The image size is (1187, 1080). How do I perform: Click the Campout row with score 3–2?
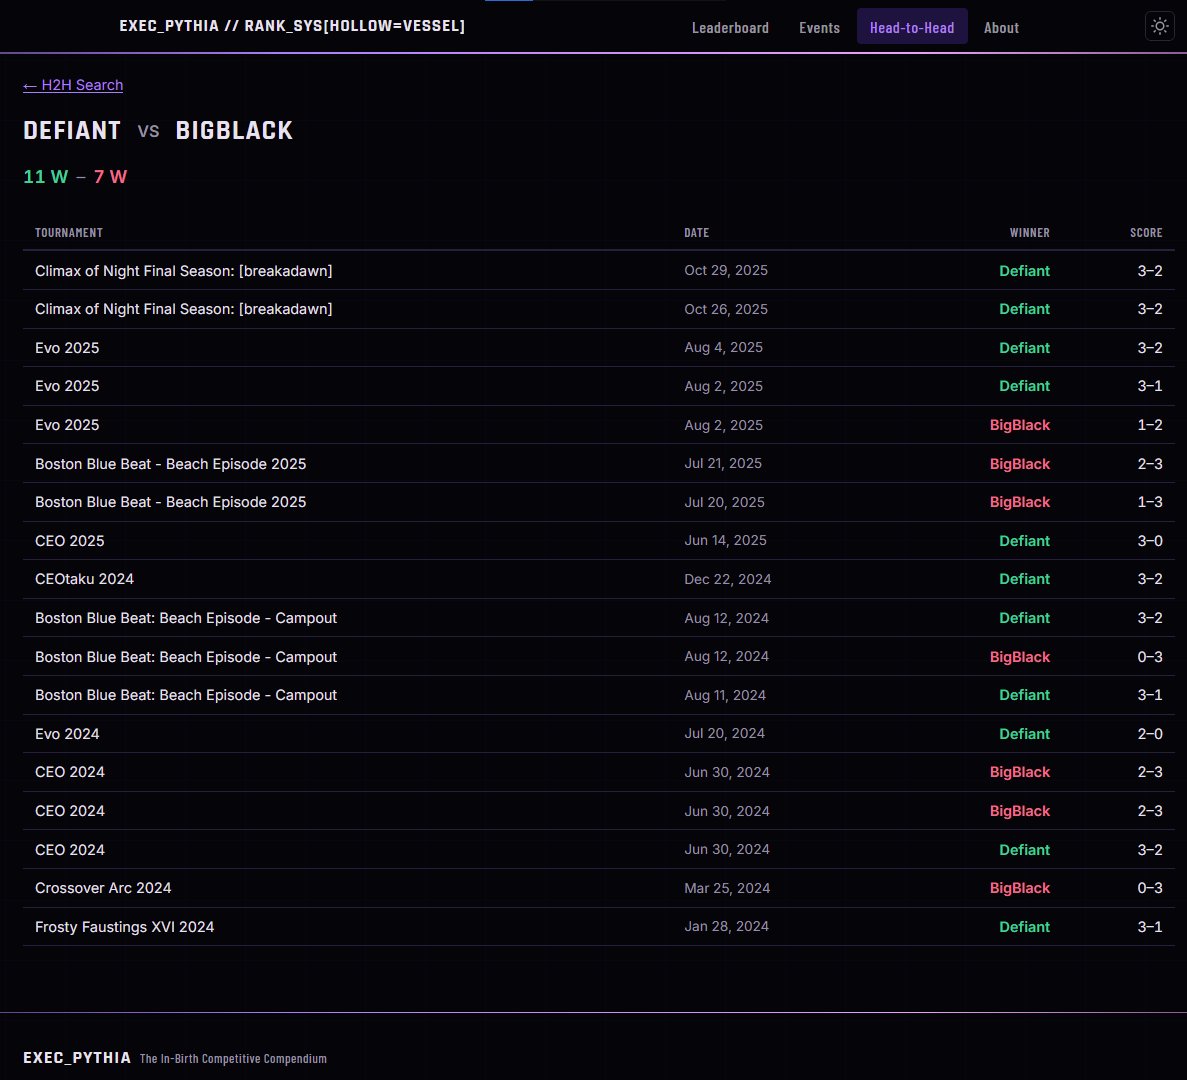tap(598, 618)
